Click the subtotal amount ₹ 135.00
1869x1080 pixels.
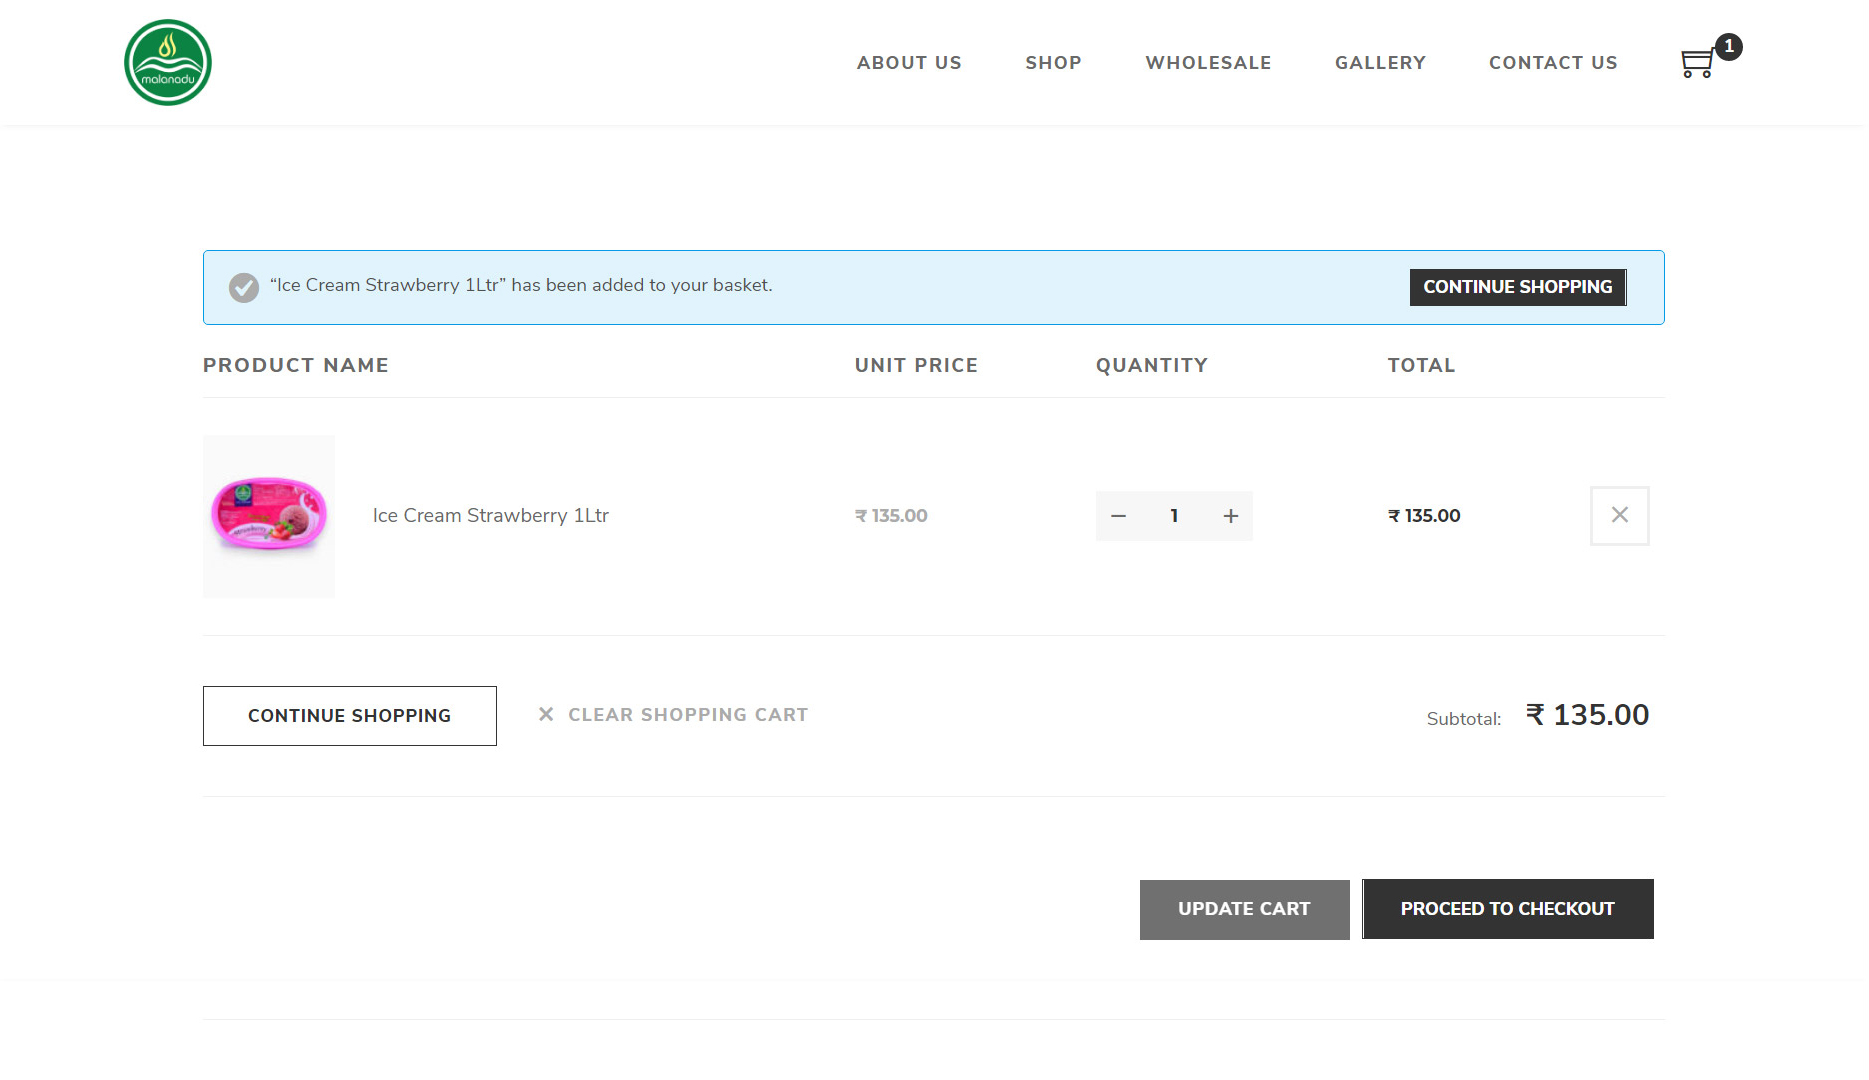pos(1587,715)
